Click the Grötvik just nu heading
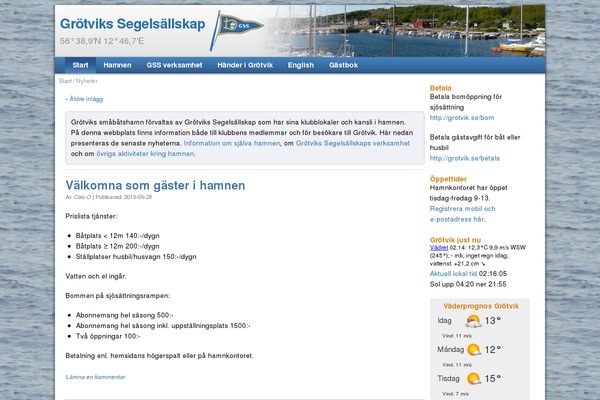Viewport: 600px width, 400px height. [x=455, y=240]
